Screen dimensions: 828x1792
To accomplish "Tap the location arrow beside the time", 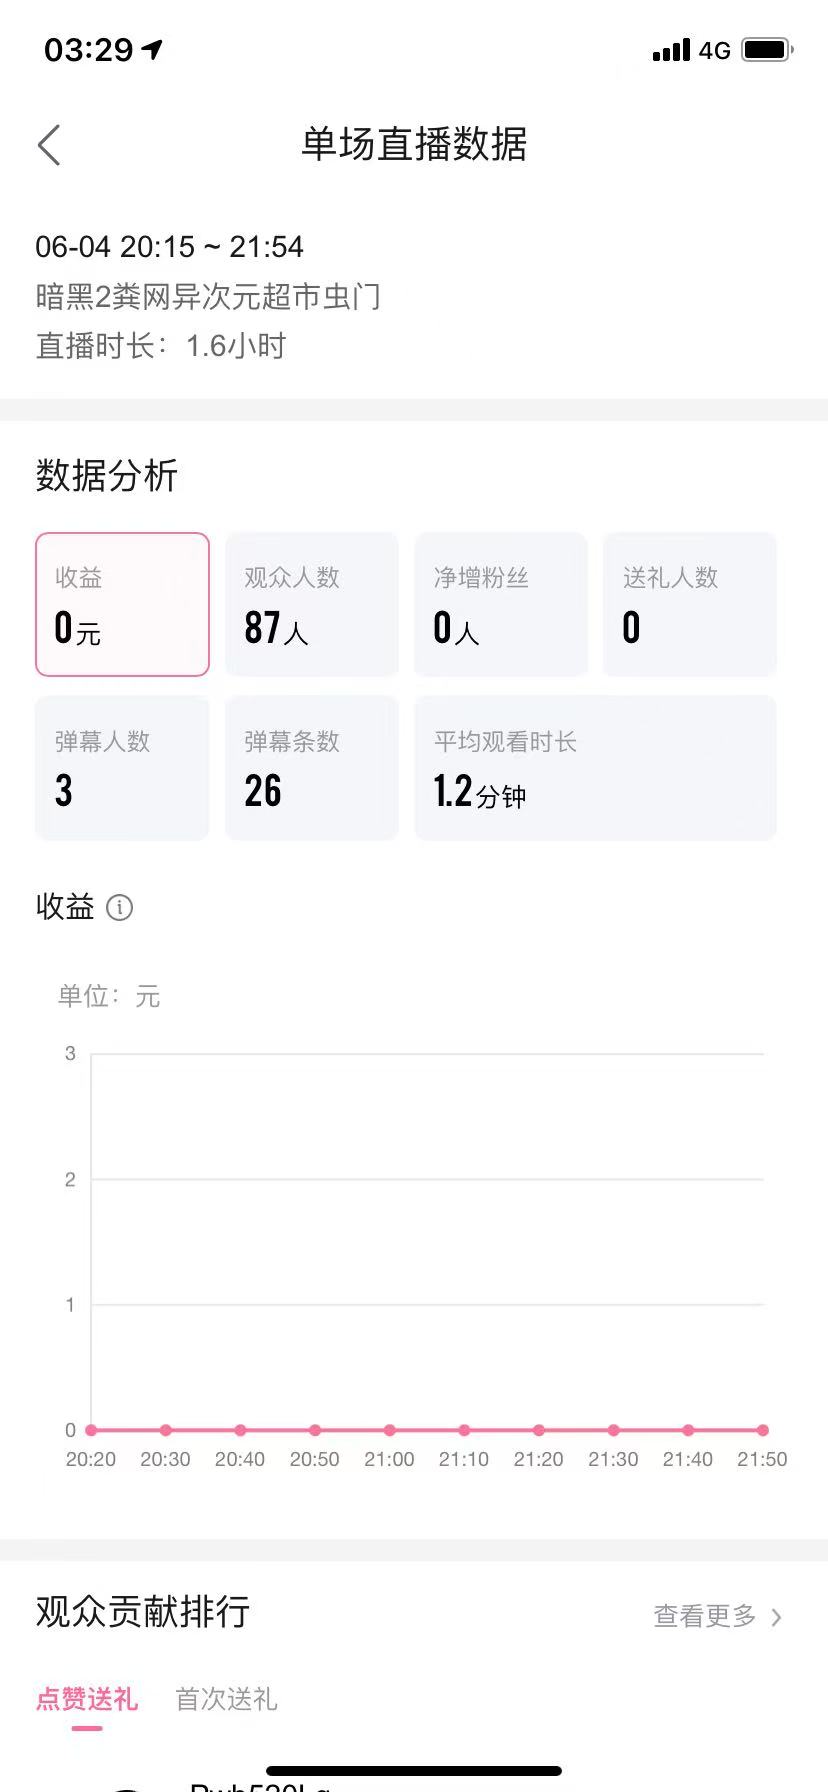I will pyautogui.click(x=152, y=49).
